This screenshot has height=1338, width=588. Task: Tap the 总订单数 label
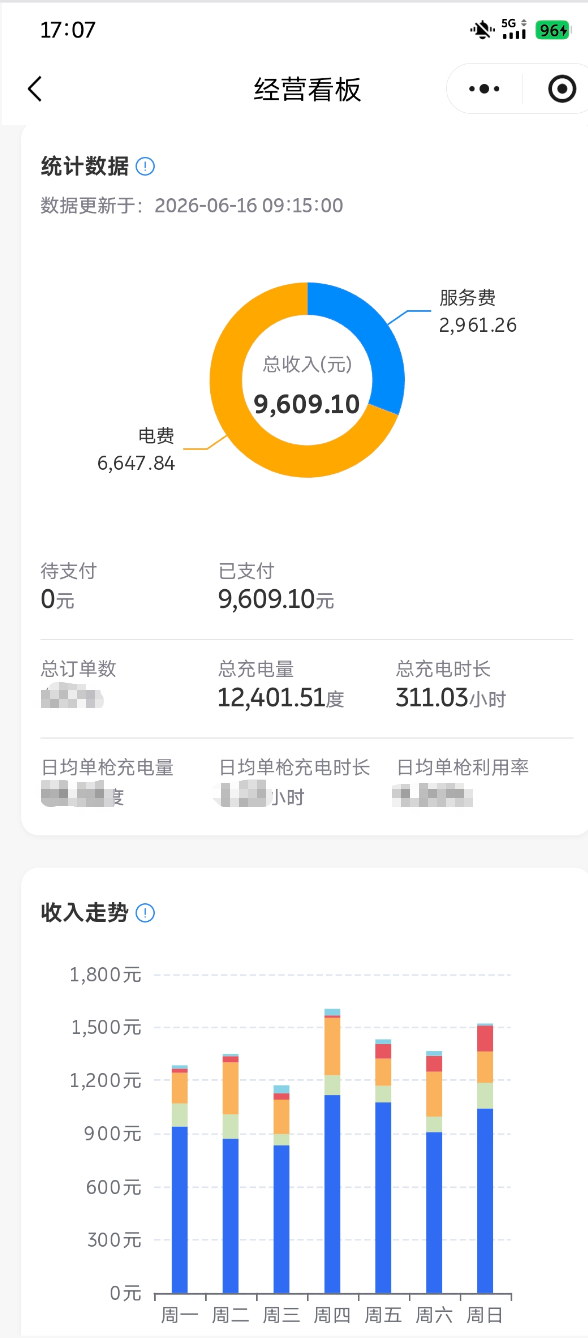pyautogui.click(x=78, y=669)
